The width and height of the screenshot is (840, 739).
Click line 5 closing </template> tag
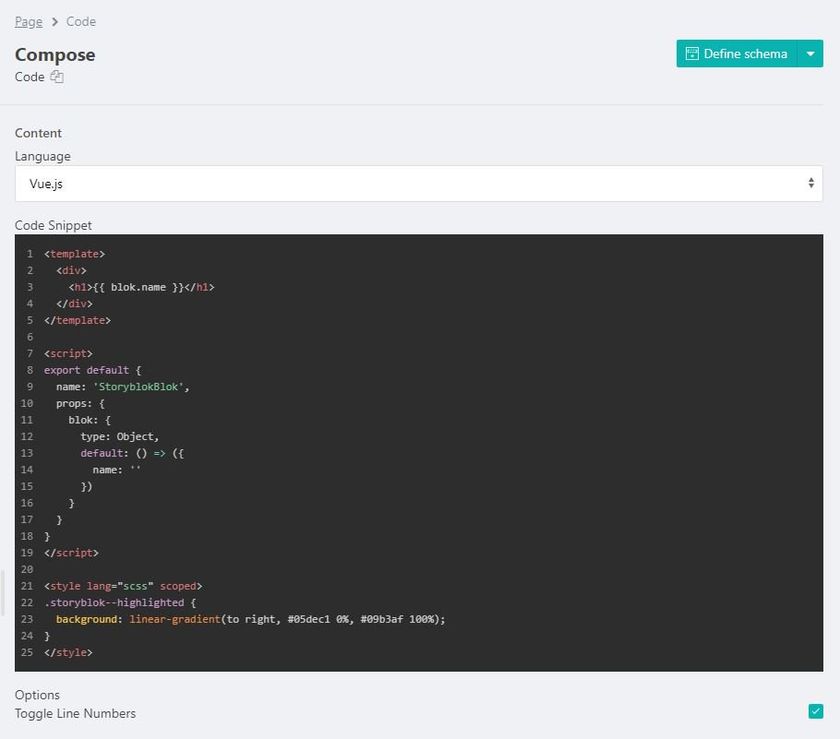click(x=78, y=320)
